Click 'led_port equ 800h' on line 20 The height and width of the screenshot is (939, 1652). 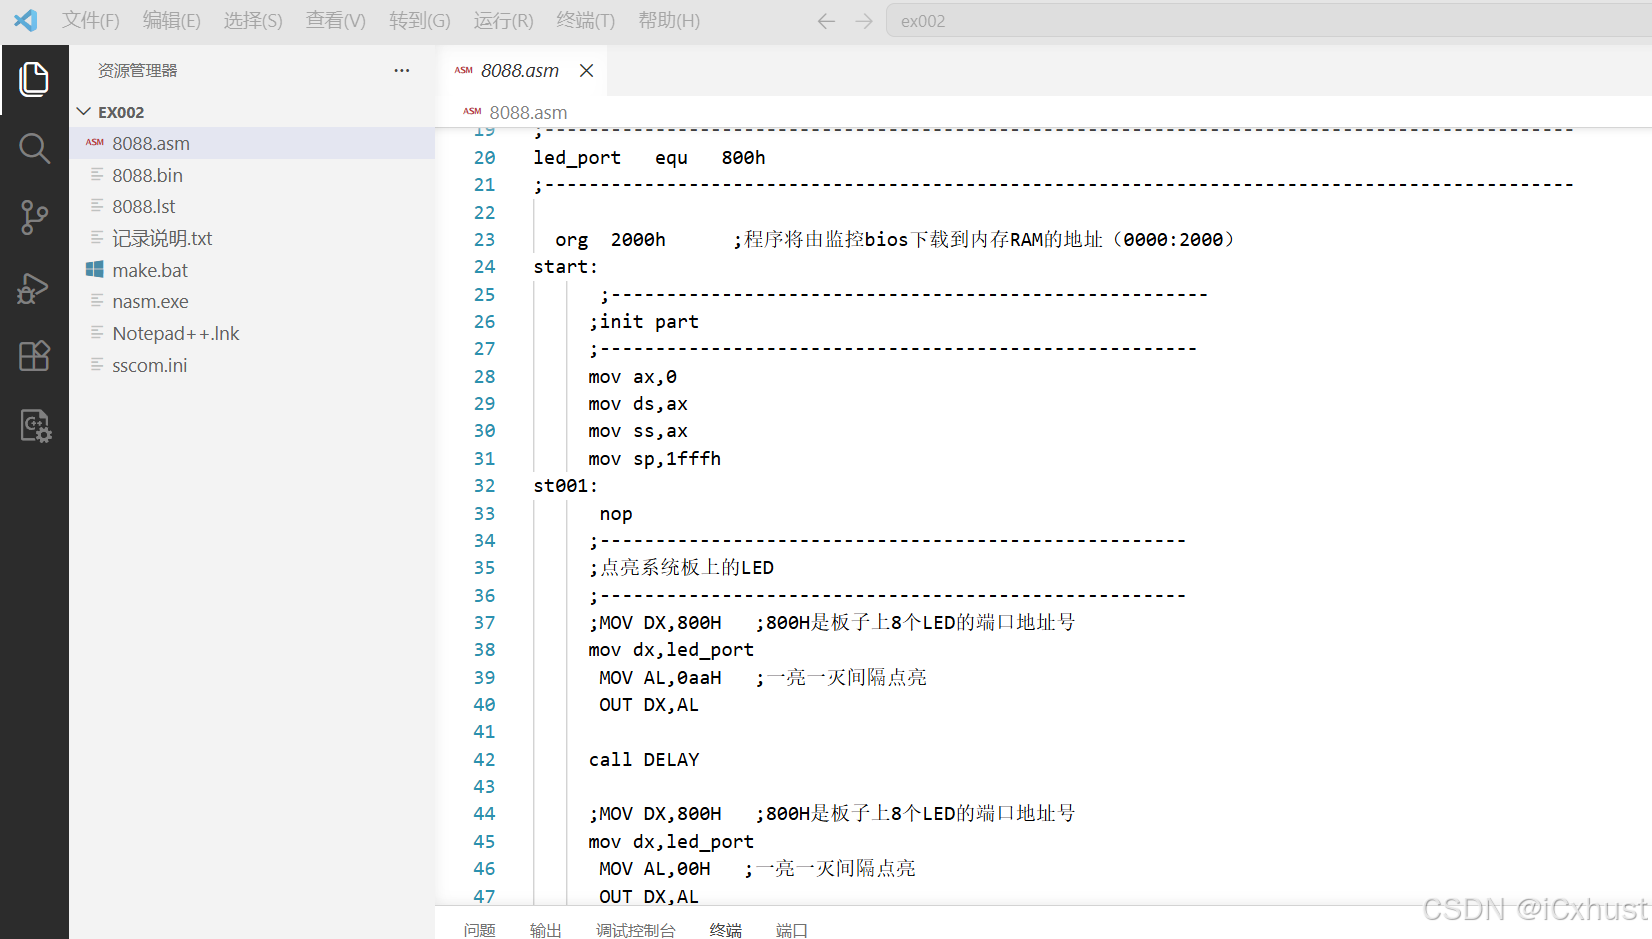coord(649,157)
